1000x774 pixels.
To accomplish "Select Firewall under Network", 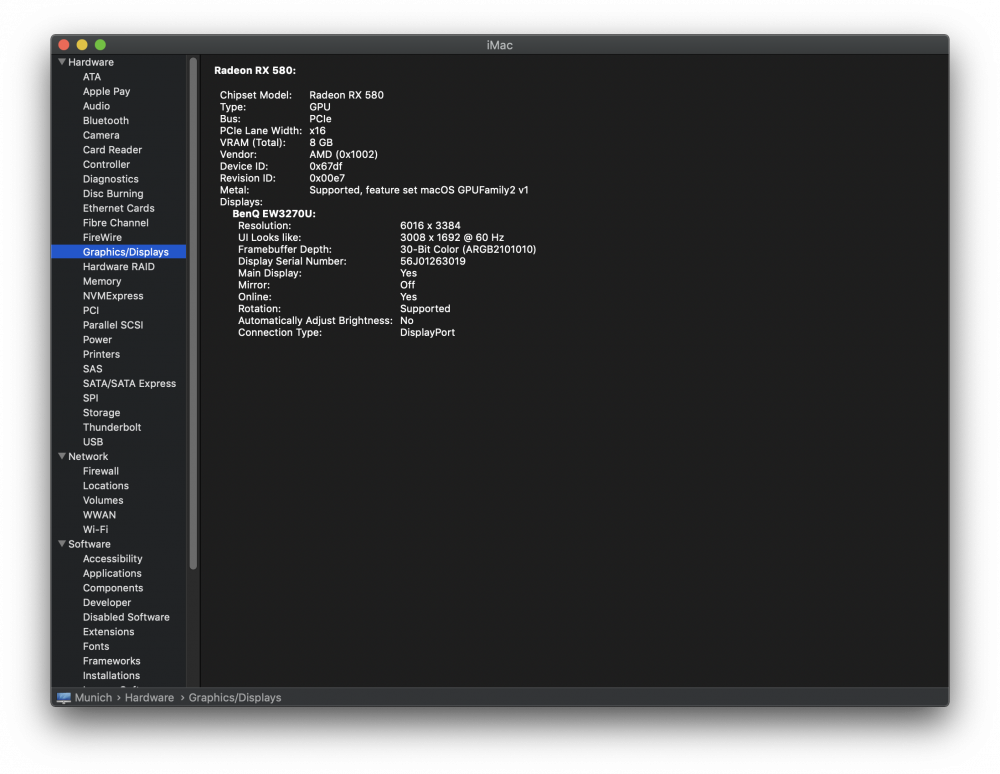I will 101,471.
